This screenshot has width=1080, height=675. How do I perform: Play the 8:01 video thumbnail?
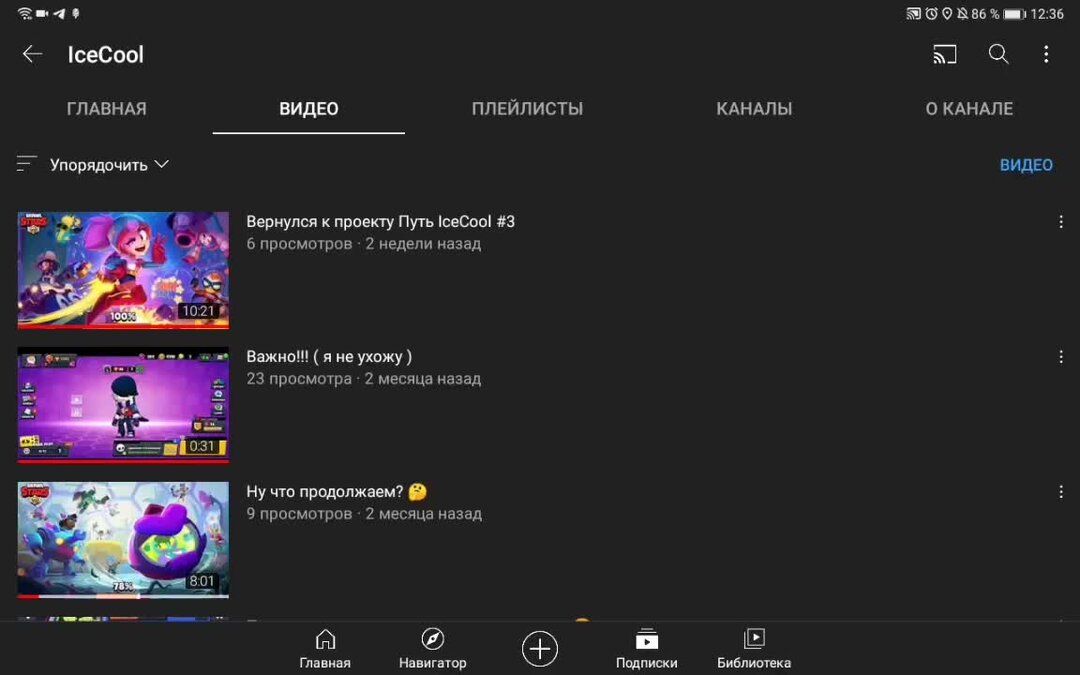click(123, 539)
